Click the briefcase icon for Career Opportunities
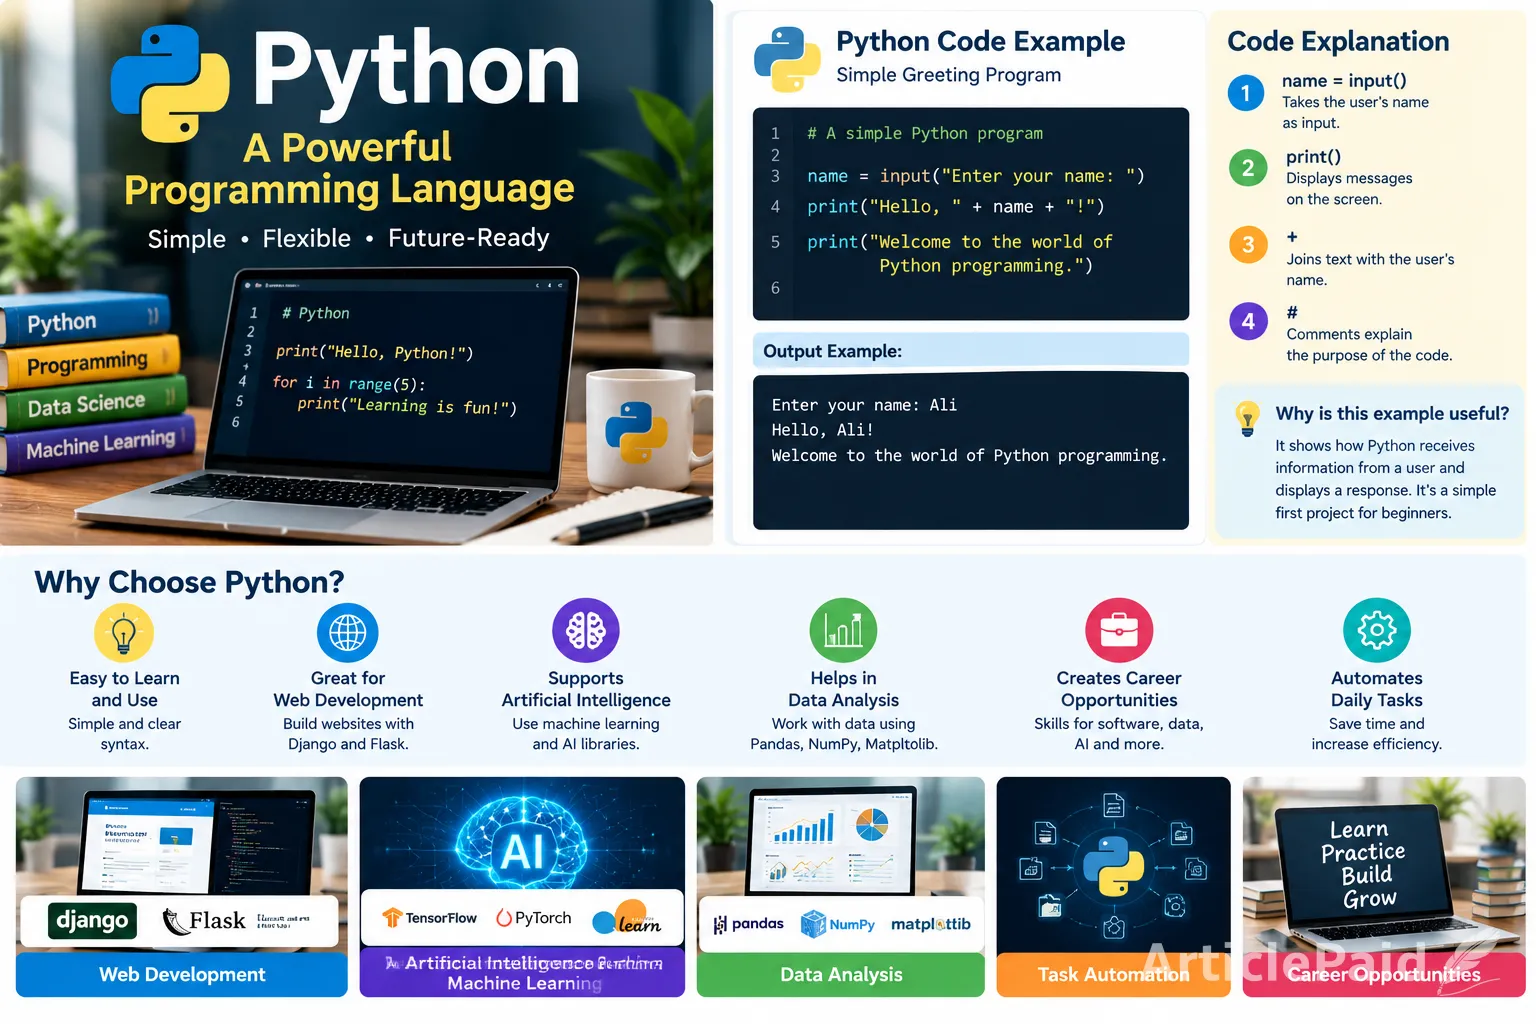 [x=1119, y=631]
